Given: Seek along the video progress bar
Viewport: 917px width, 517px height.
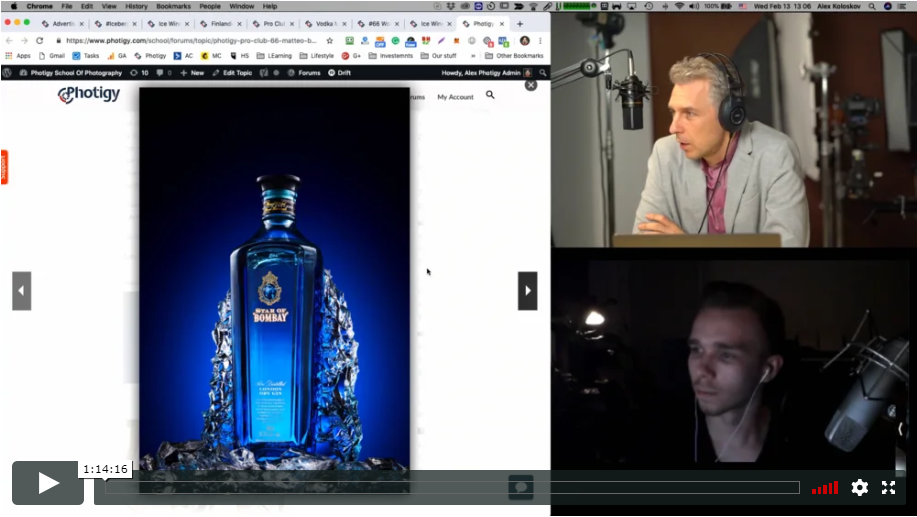Looking at the screenshot, I should click(x=452, y=487).
